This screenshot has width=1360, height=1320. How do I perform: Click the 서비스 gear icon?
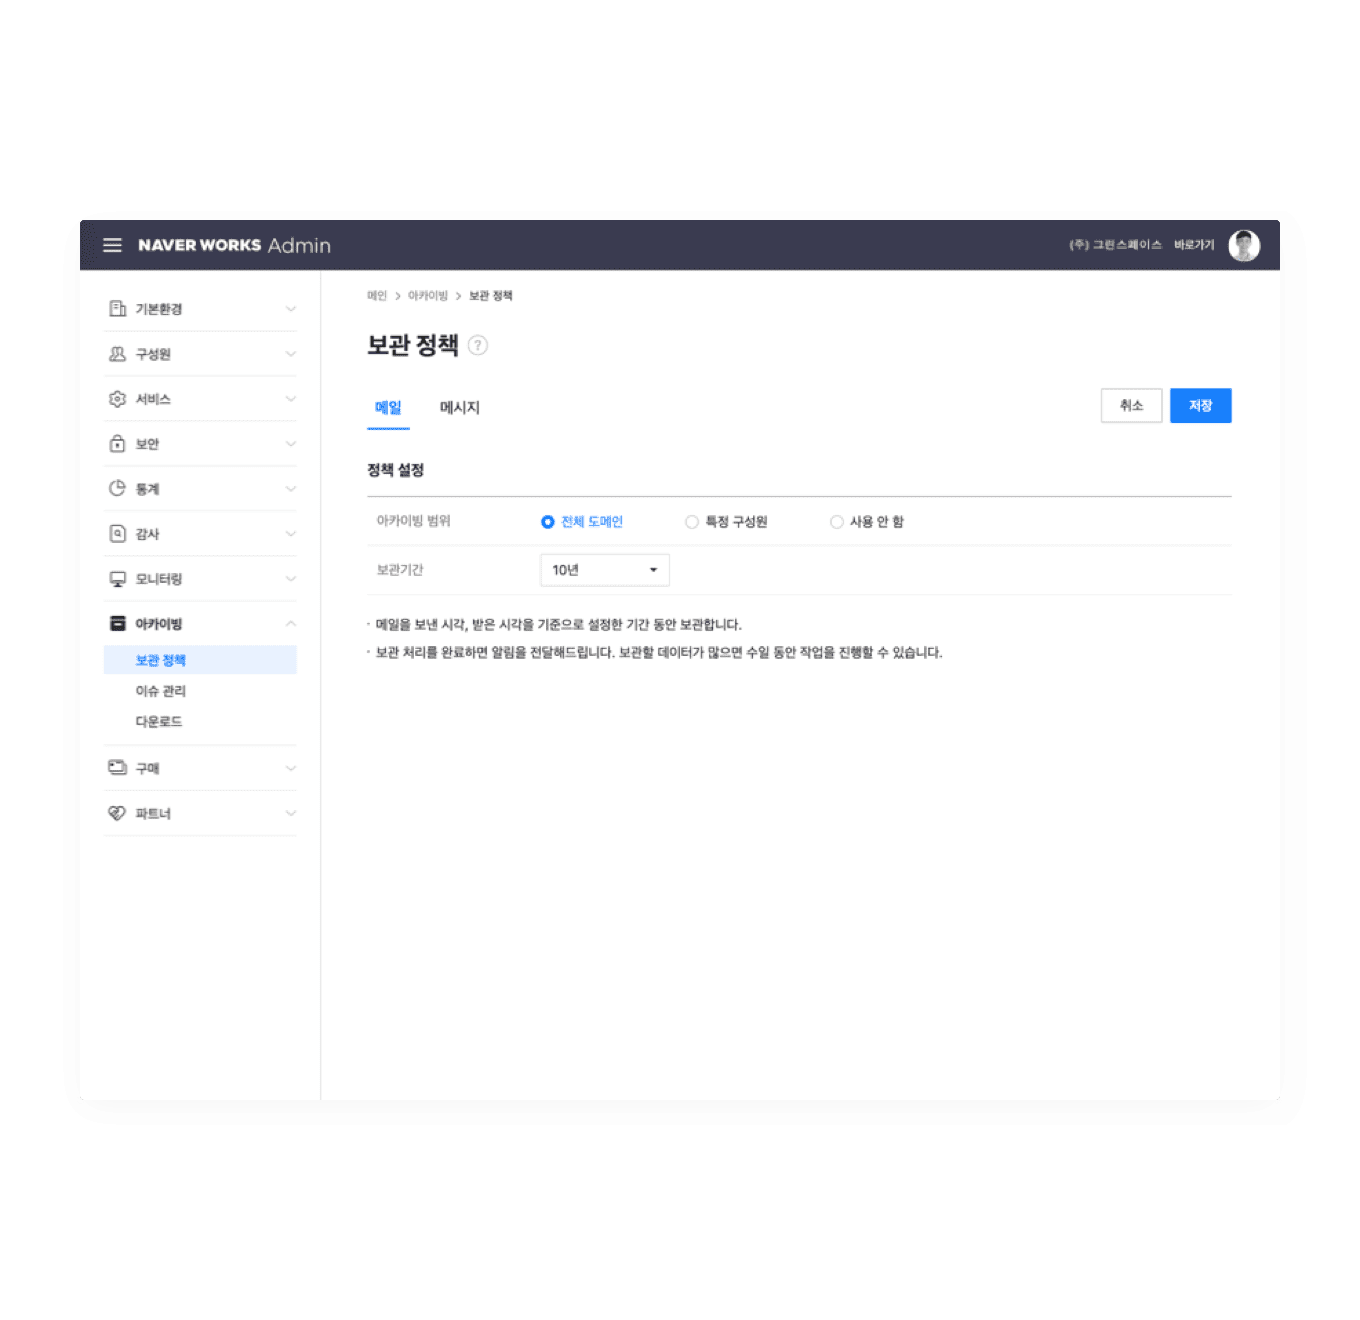point(117,399)
